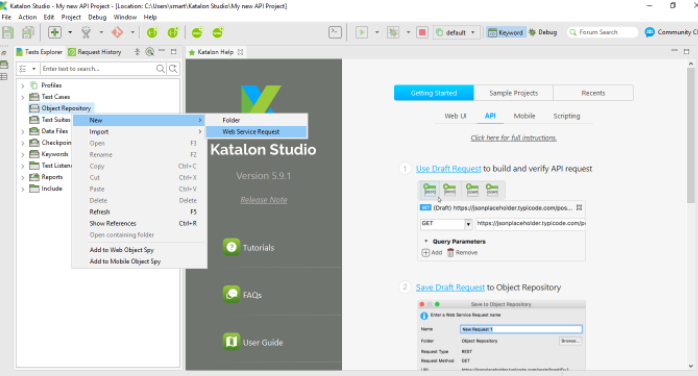Switch to the Recents tab
The image size is (698, 376).
(593, 93)
